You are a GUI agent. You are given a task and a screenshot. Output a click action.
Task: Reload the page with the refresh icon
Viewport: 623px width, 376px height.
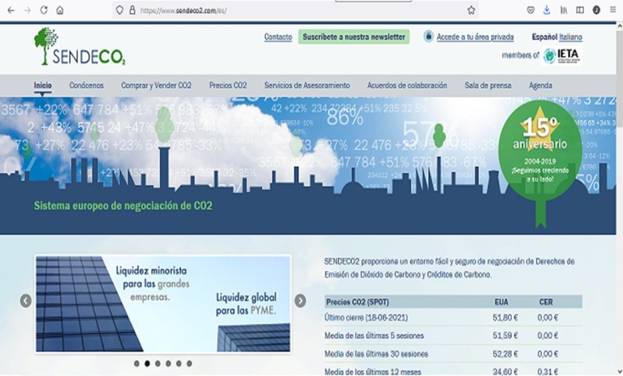tap(44, 10)
